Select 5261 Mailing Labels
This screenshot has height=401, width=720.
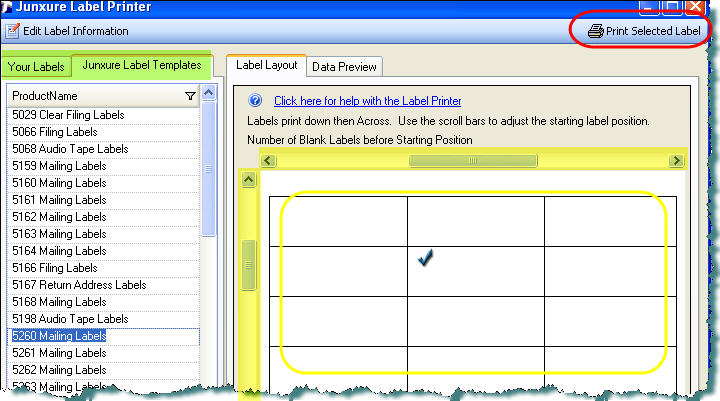pyautogui.click(x=103, y=353)
